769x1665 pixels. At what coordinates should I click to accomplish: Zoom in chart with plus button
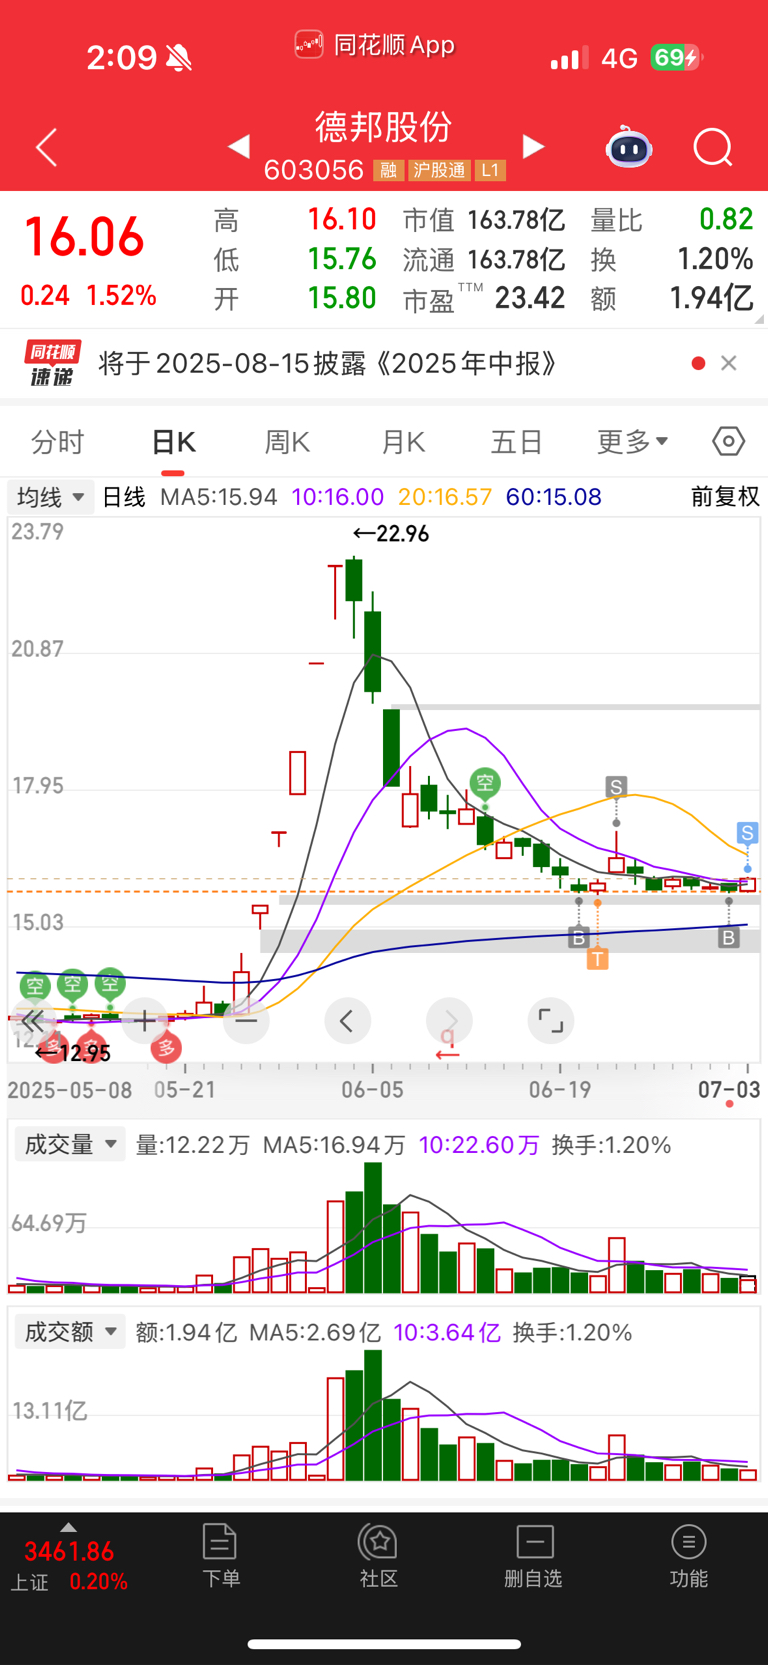pos(145,1021)
